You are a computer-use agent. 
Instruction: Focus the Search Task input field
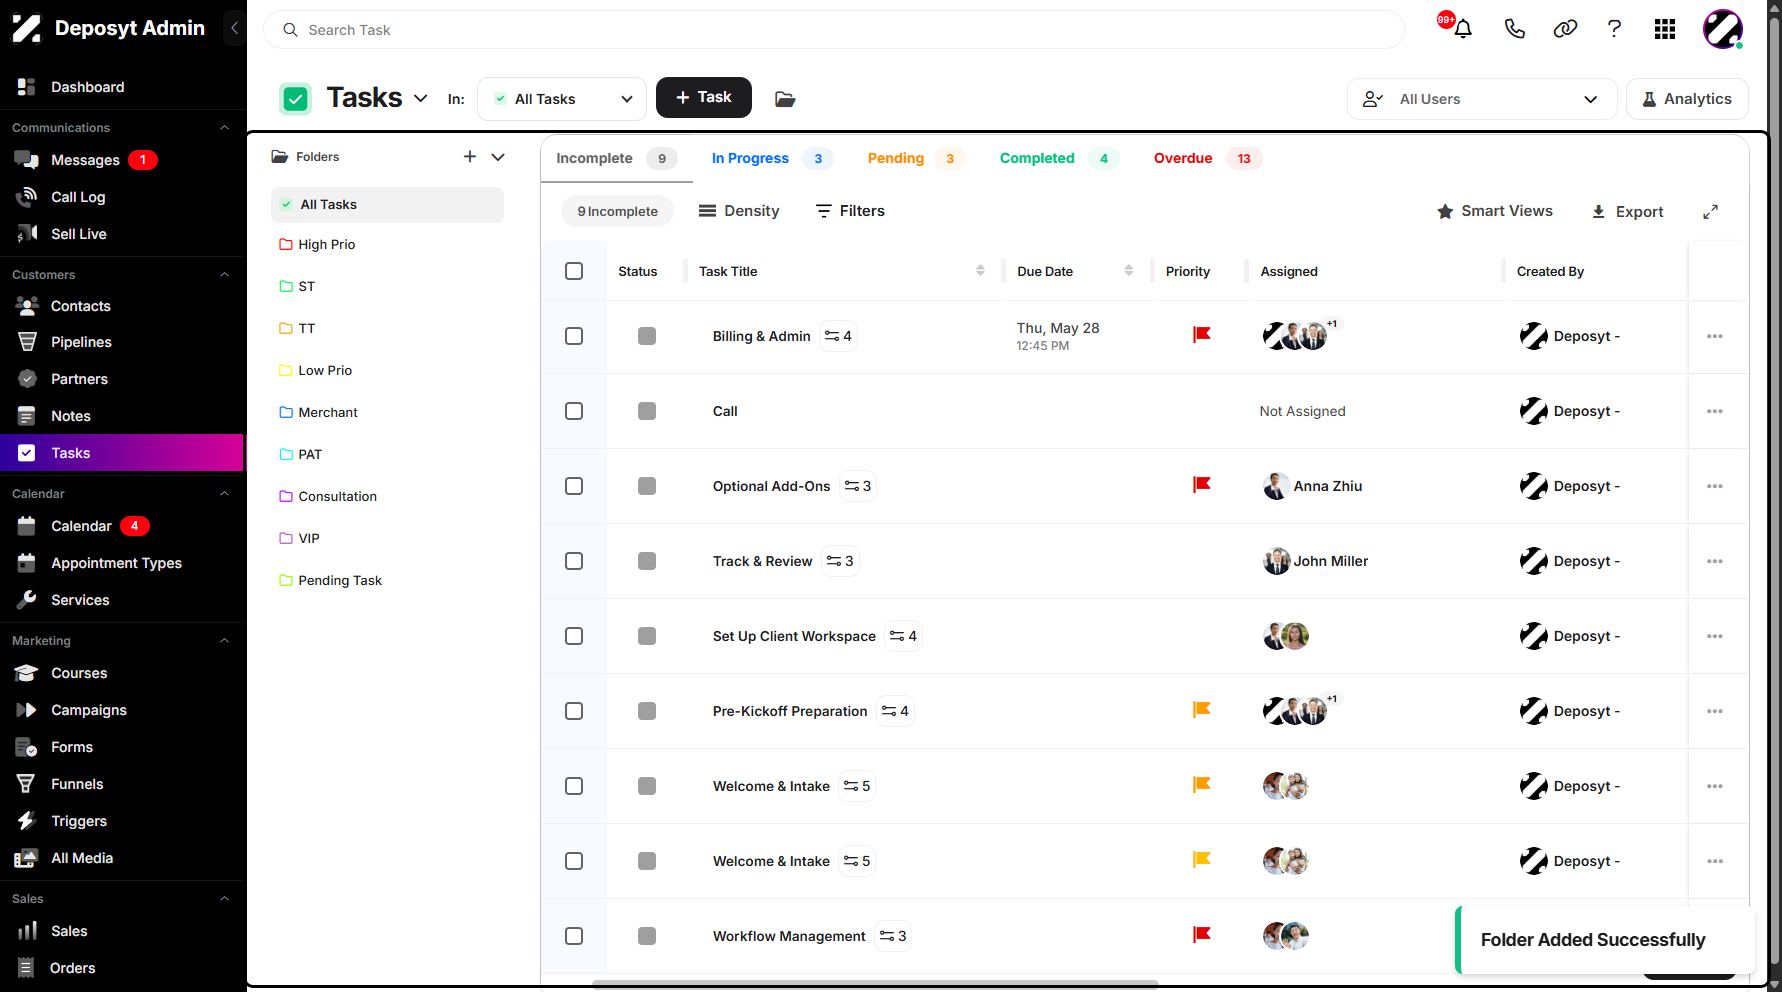point(834,30)
